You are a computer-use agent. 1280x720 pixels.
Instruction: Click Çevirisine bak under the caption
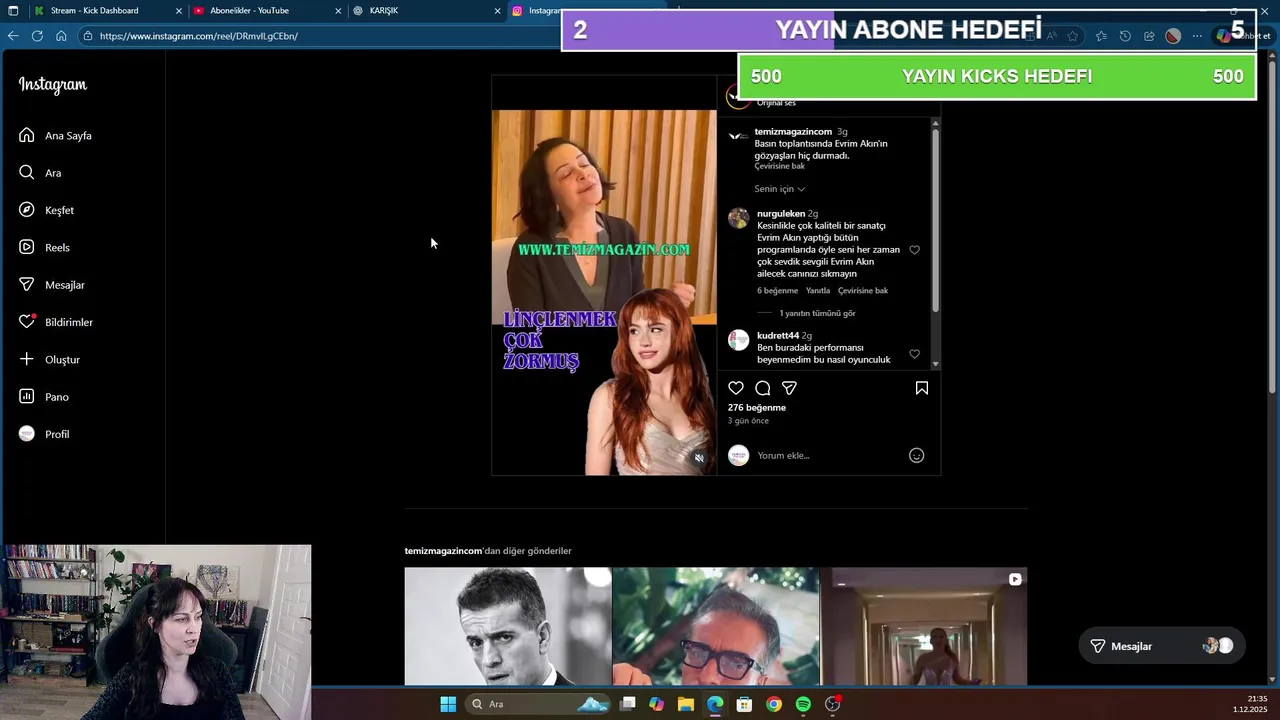tap(779, 166)
